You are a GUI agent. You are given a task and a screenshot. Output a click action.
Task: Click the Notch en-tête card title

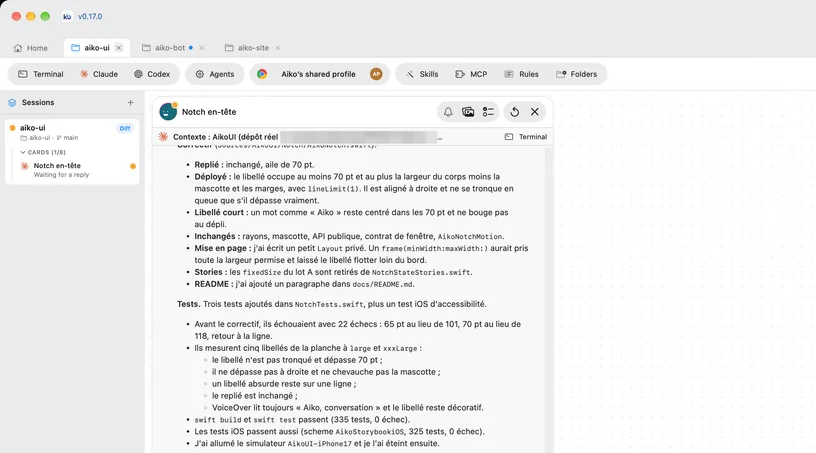coord(209,112)
